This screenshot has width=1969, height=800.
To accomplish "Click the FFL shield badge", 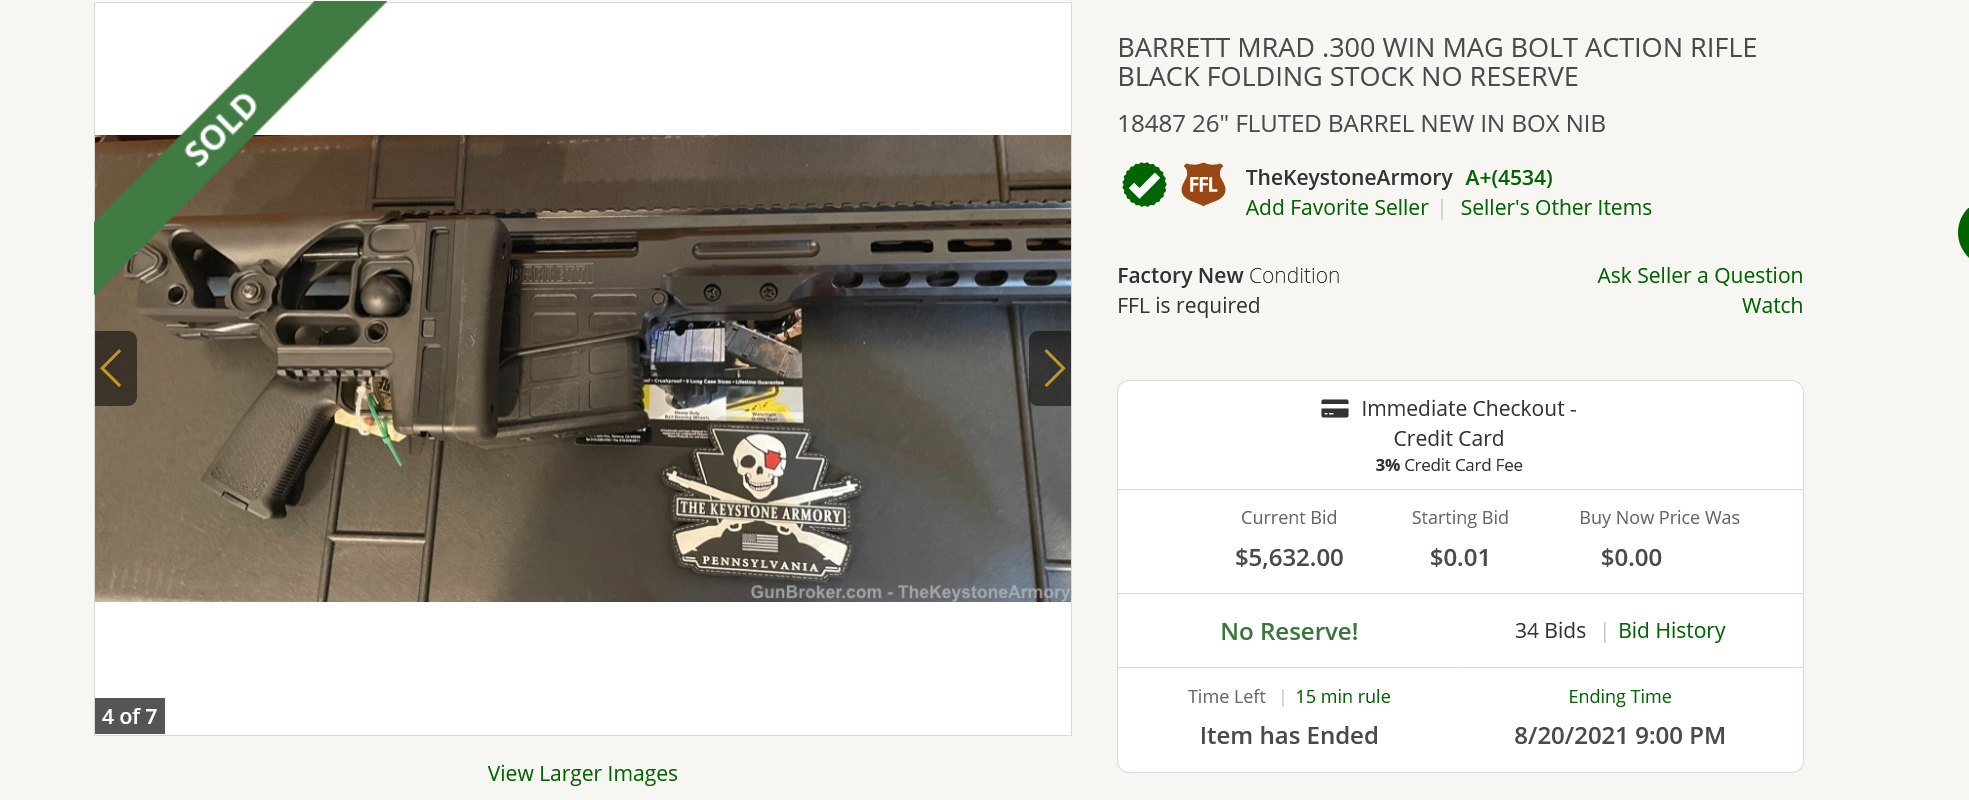I will point(1203,185).
